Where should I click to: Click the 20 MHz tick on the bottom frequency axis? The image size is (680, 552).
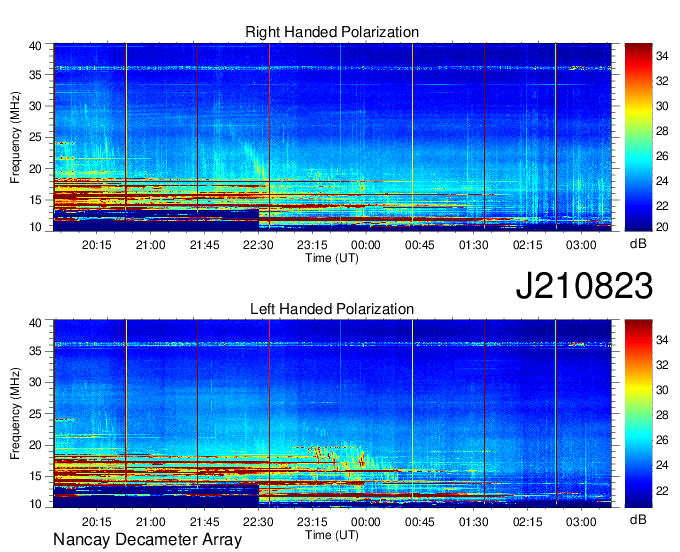35,445
